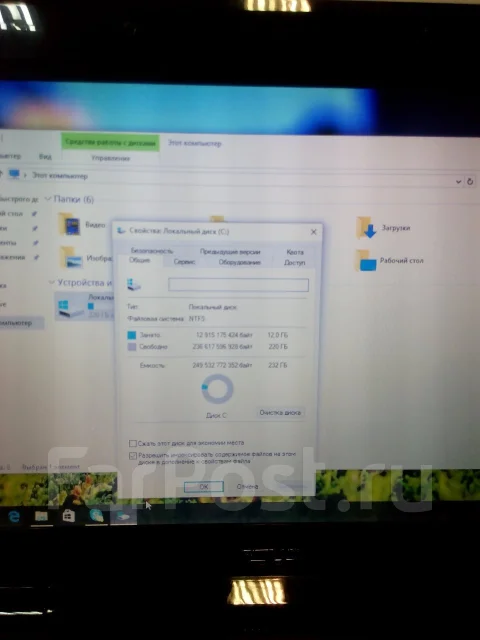Screen dimensions: 480x640
Task: Click the Edge browser taskbar icon
Action: coord(14,517)
